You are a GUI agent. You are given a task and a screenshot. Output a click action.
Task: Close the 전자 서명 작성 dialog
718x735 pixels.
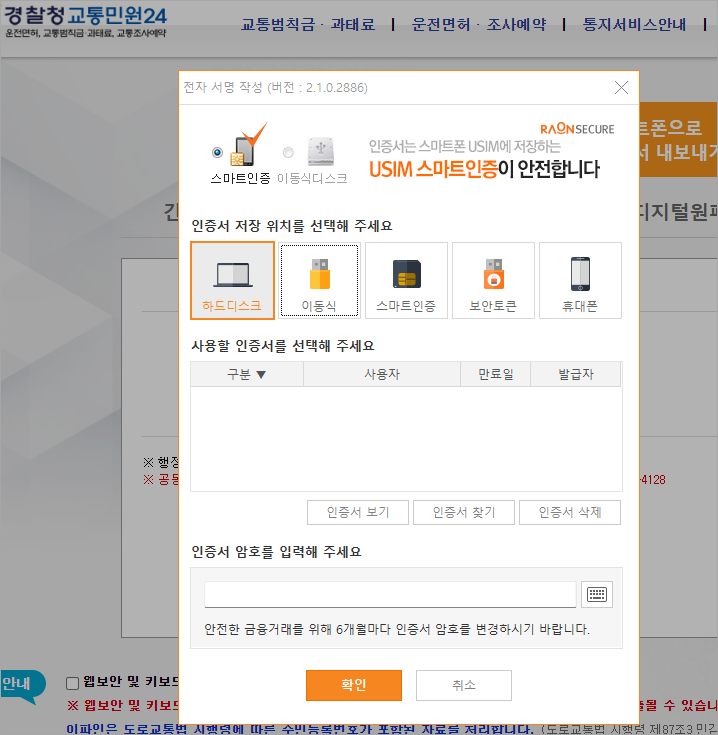pos(621,88)
